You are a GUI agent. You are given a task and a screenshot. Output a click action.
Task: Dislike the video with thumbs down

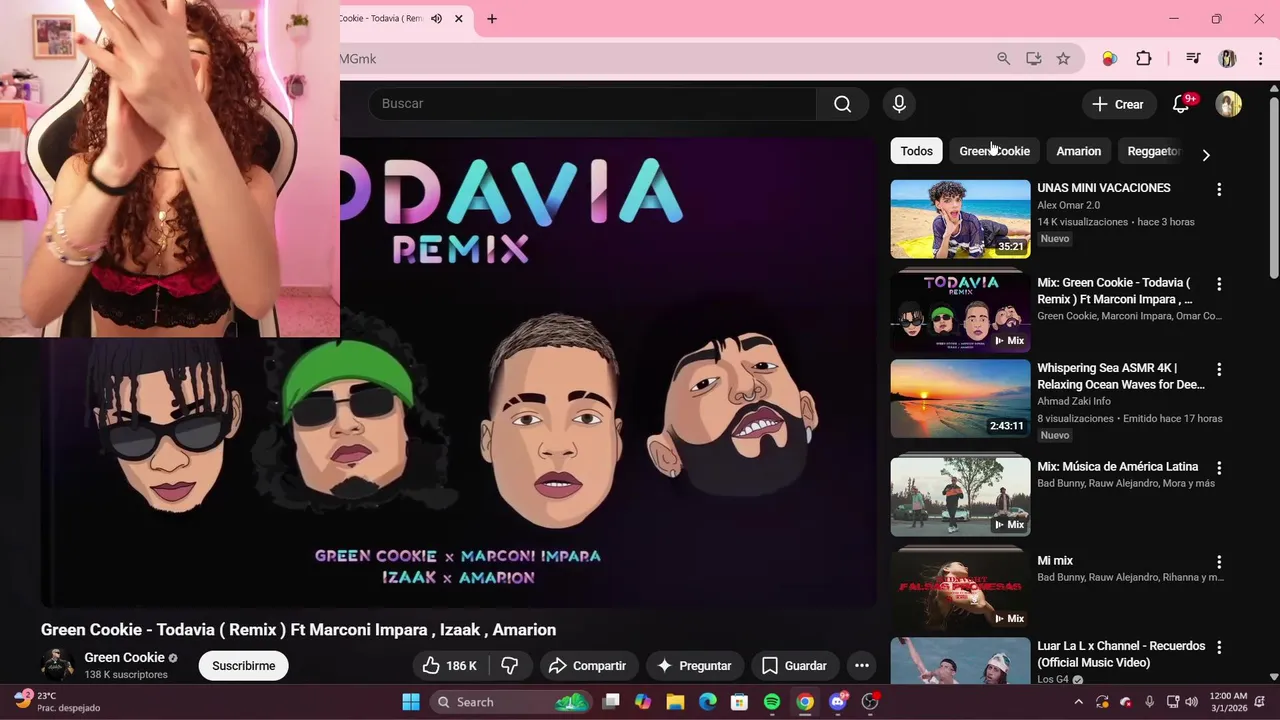click(x=510, y=666)
